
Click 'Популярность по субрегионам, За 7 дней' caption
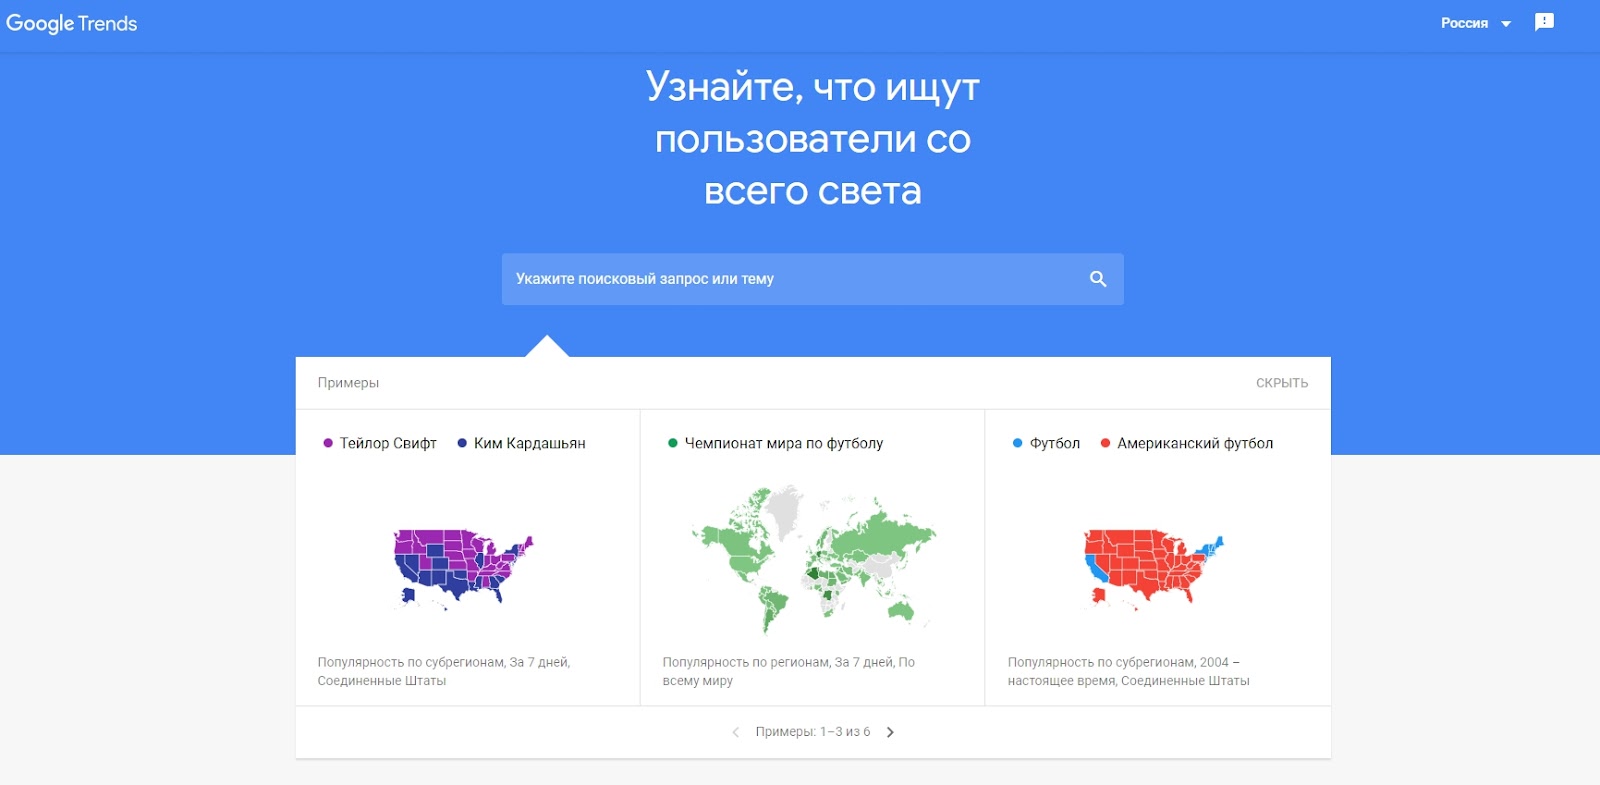click(x=444, y=671)
